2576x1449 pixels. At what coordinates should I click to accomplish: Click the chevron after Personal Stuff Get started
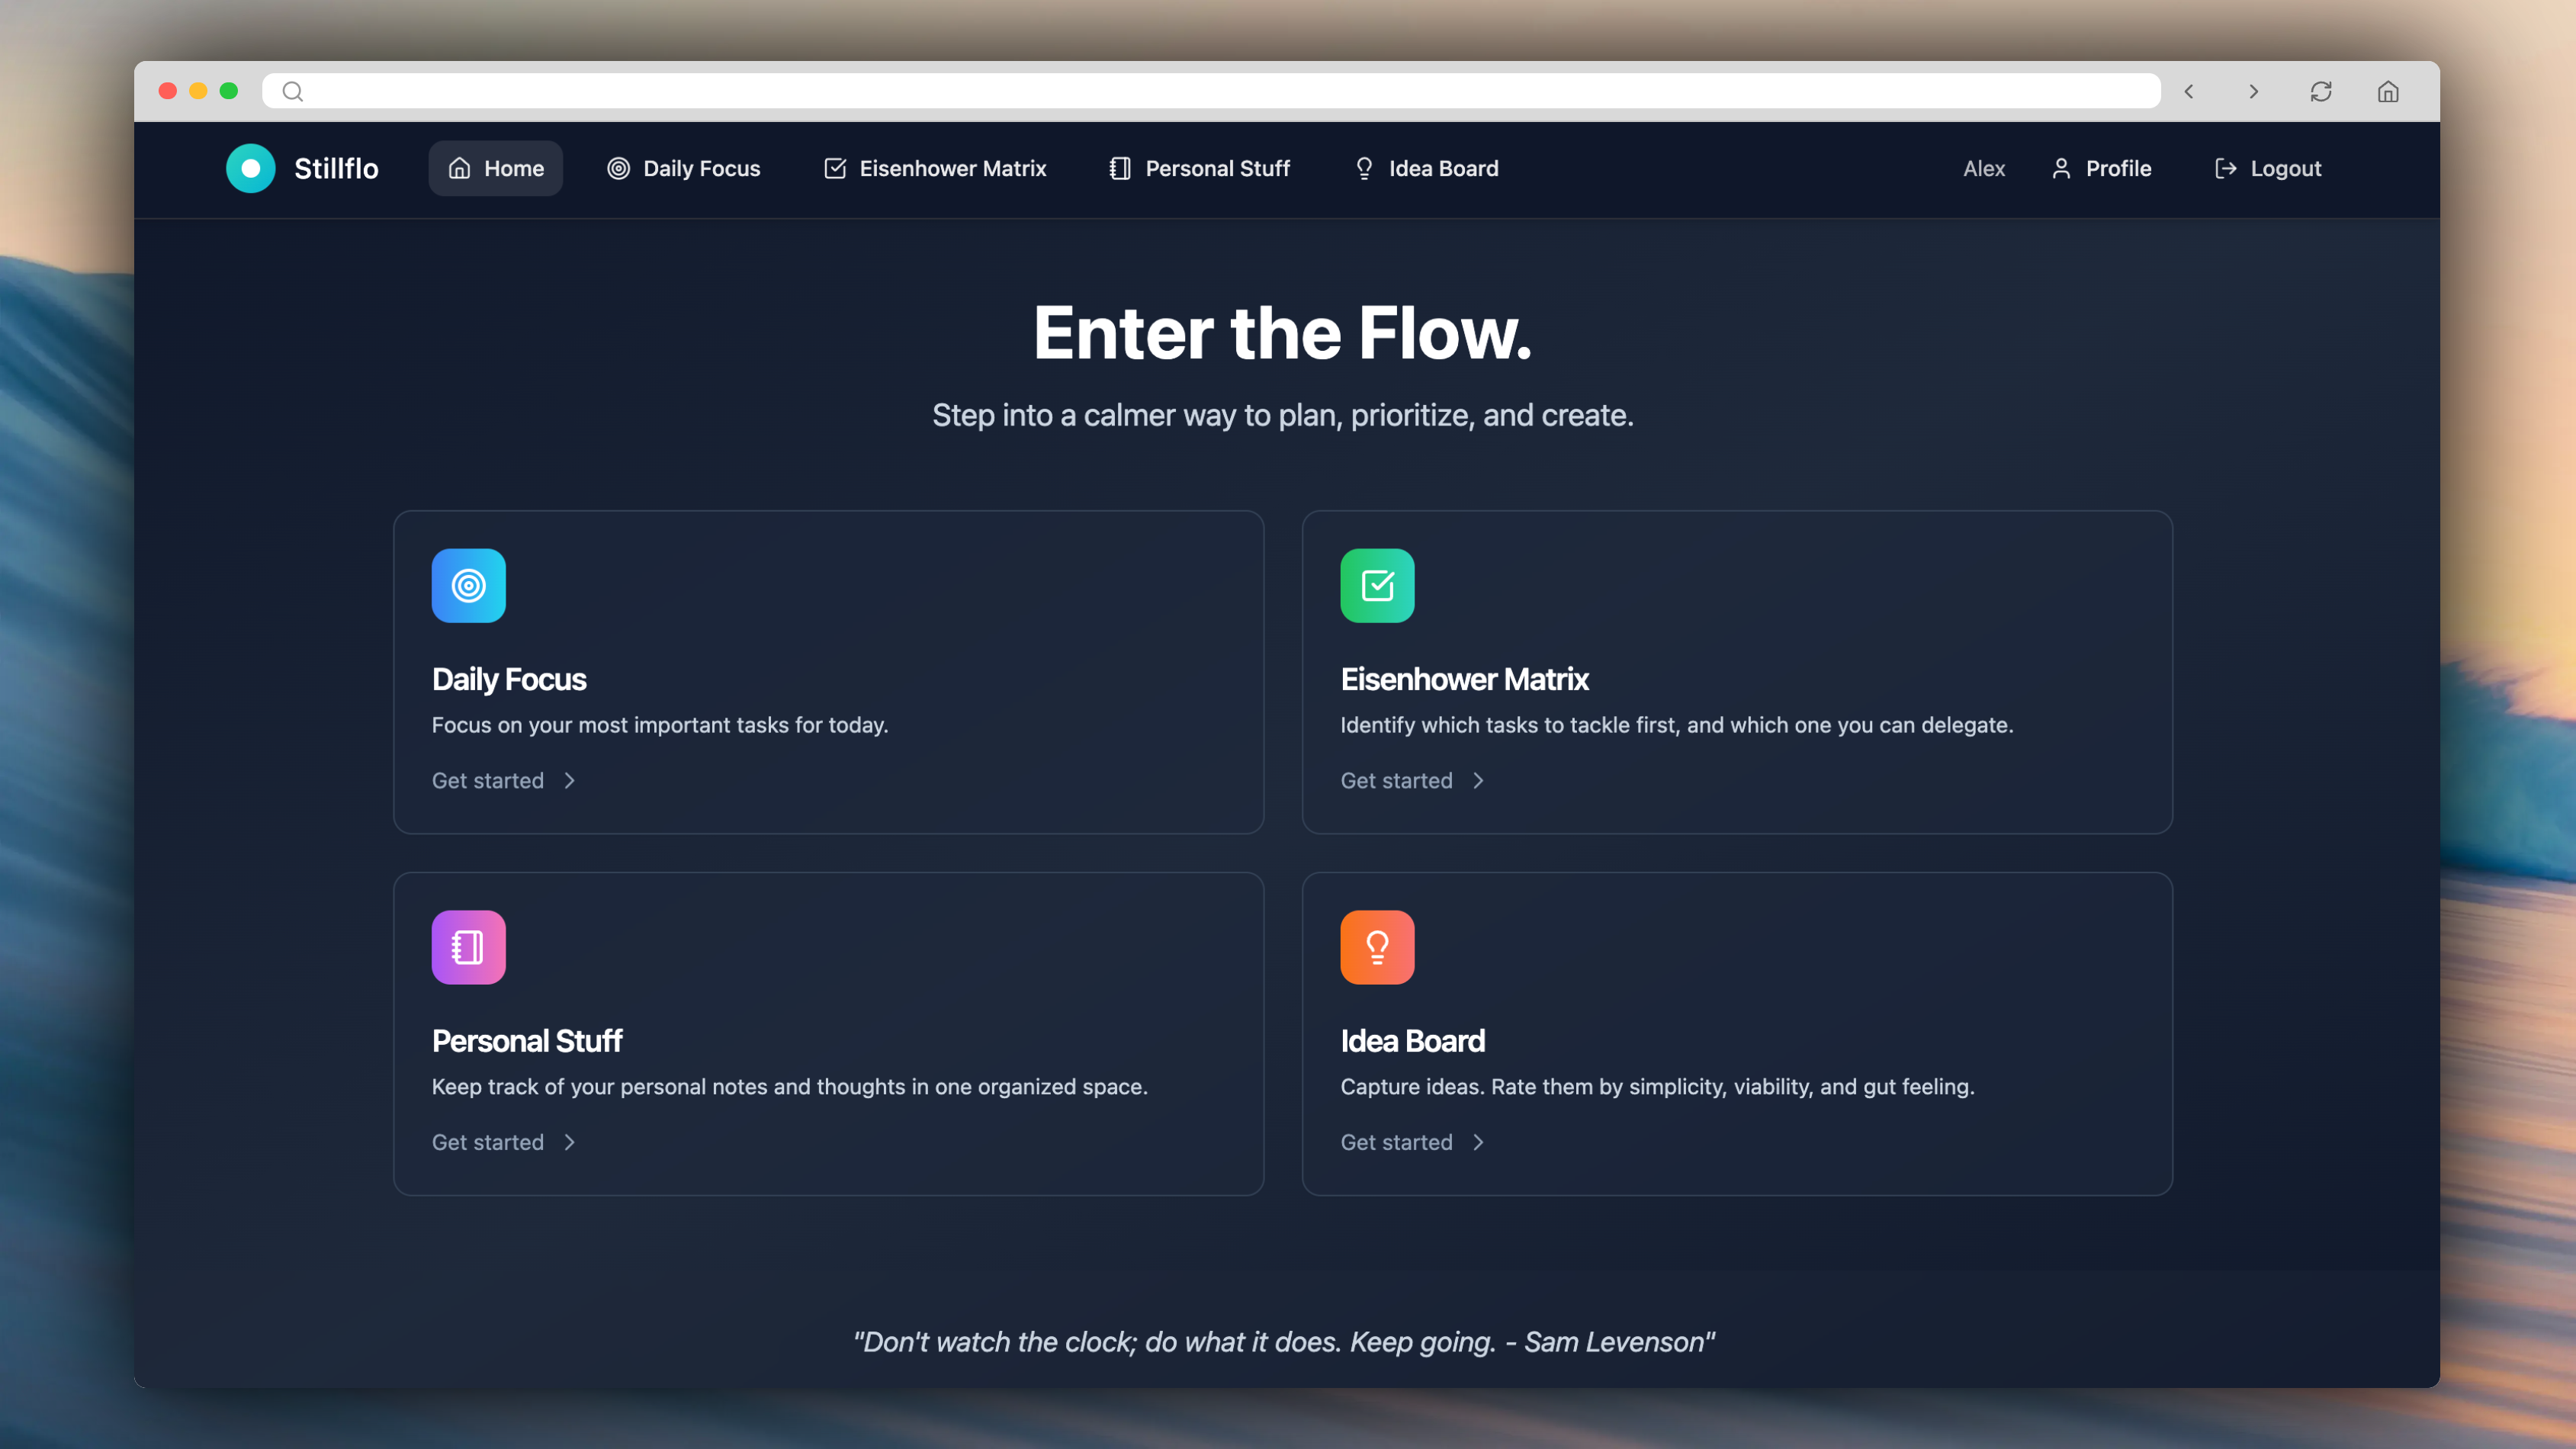click(x=570, y=1142)
